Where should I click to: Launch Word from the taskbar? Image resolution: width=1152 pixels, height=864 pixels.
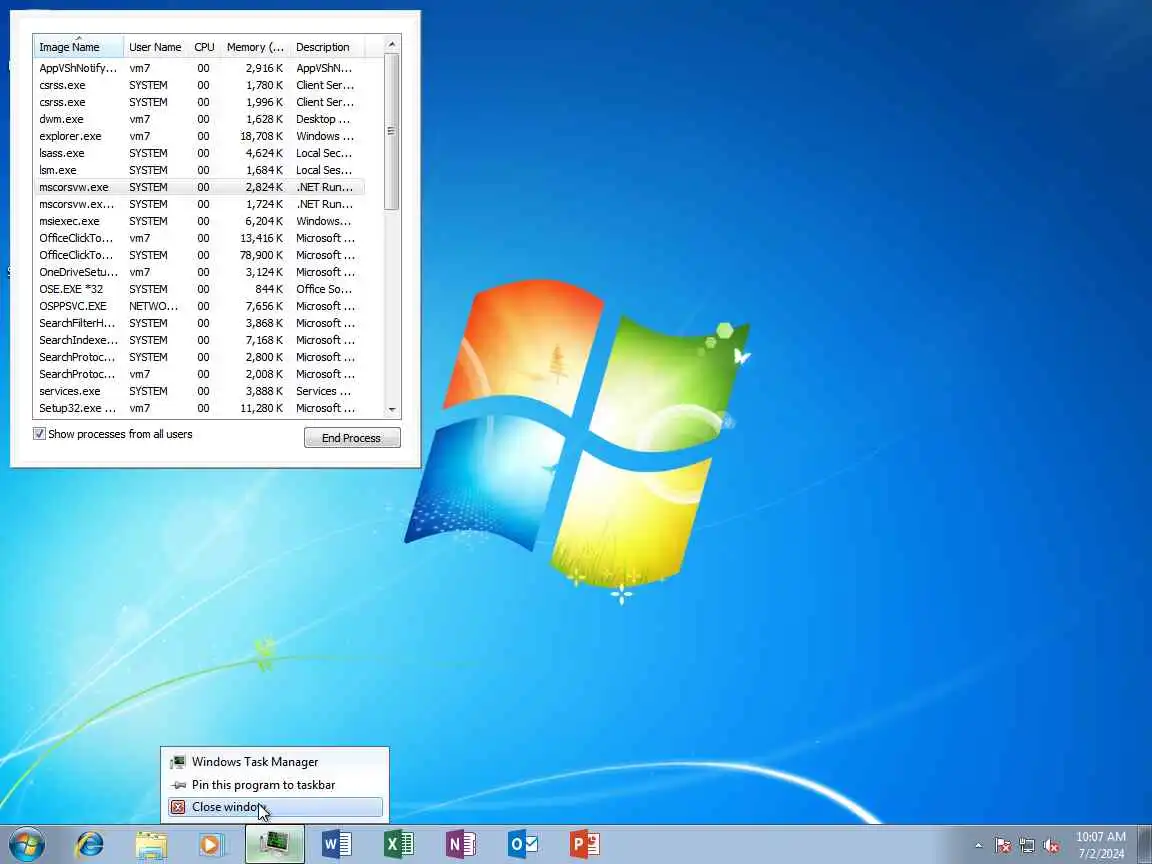click(x=336, y=845)
